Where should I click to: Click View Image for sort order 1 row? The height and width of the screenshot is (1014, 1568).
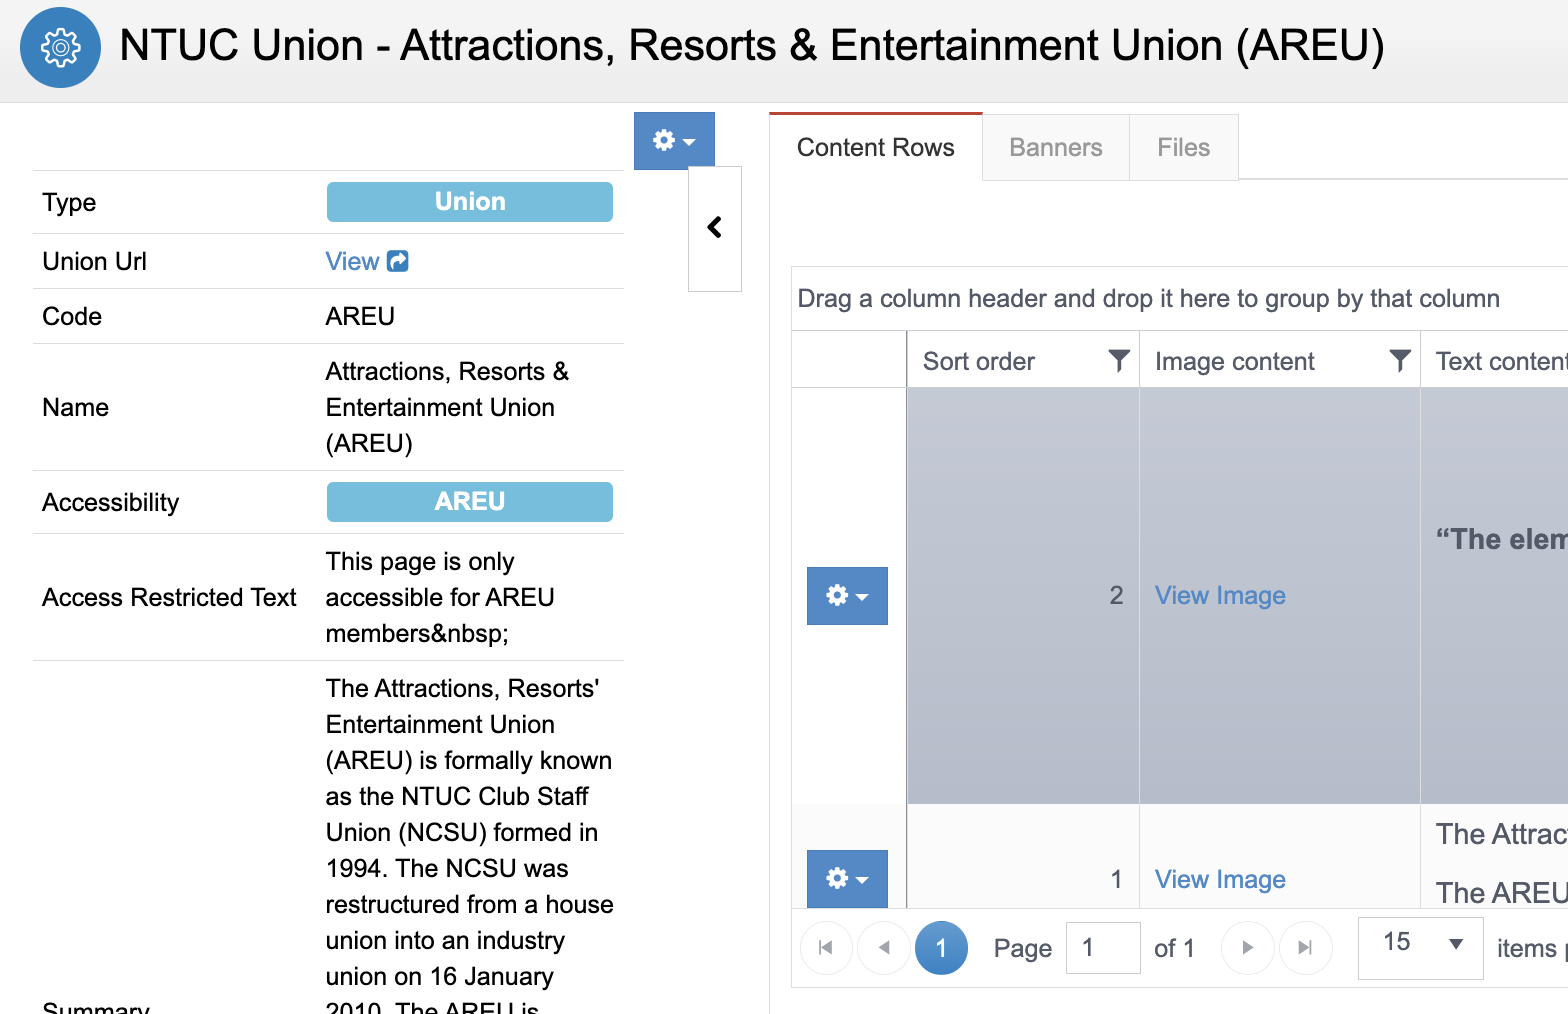(1219, 880)
